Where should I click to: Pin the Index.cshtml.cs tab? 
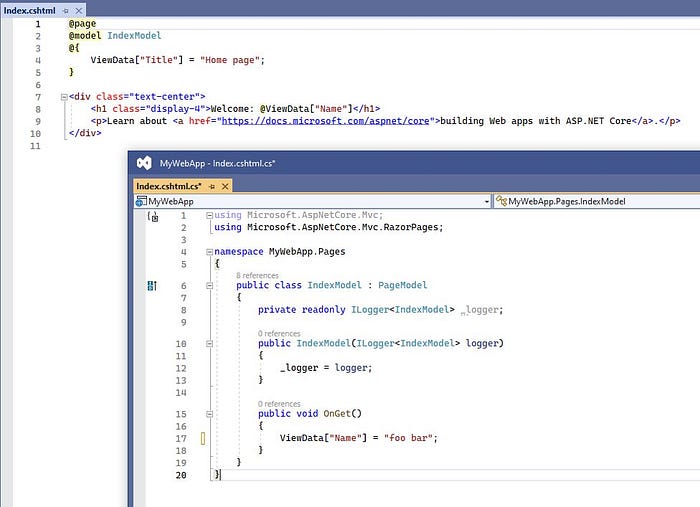(212, 186)
